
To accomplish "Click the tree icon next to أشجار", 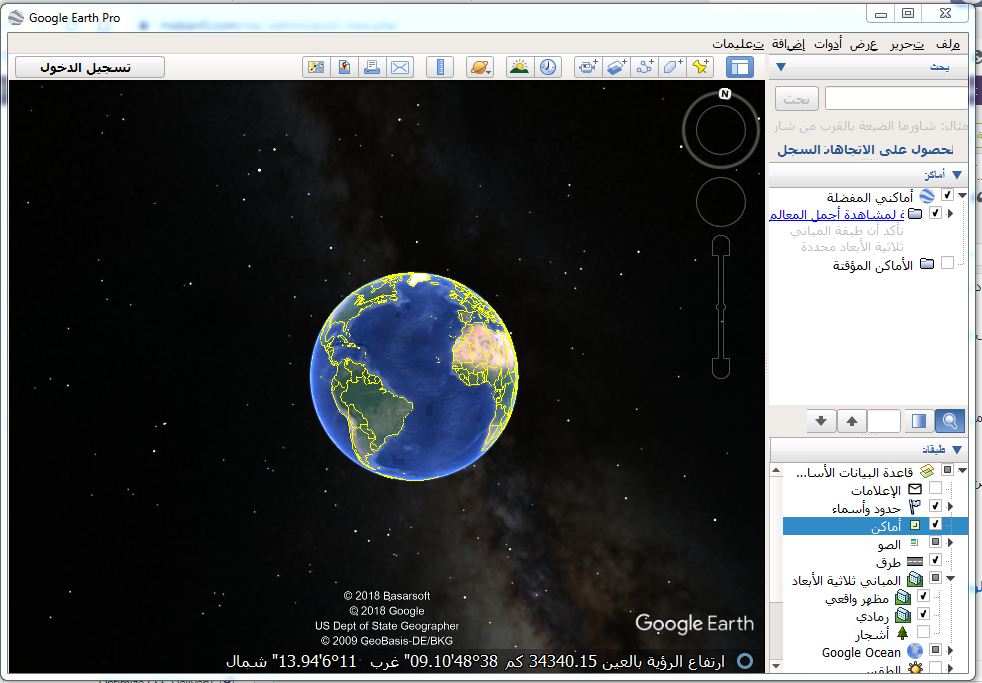I will coord(902,634).
